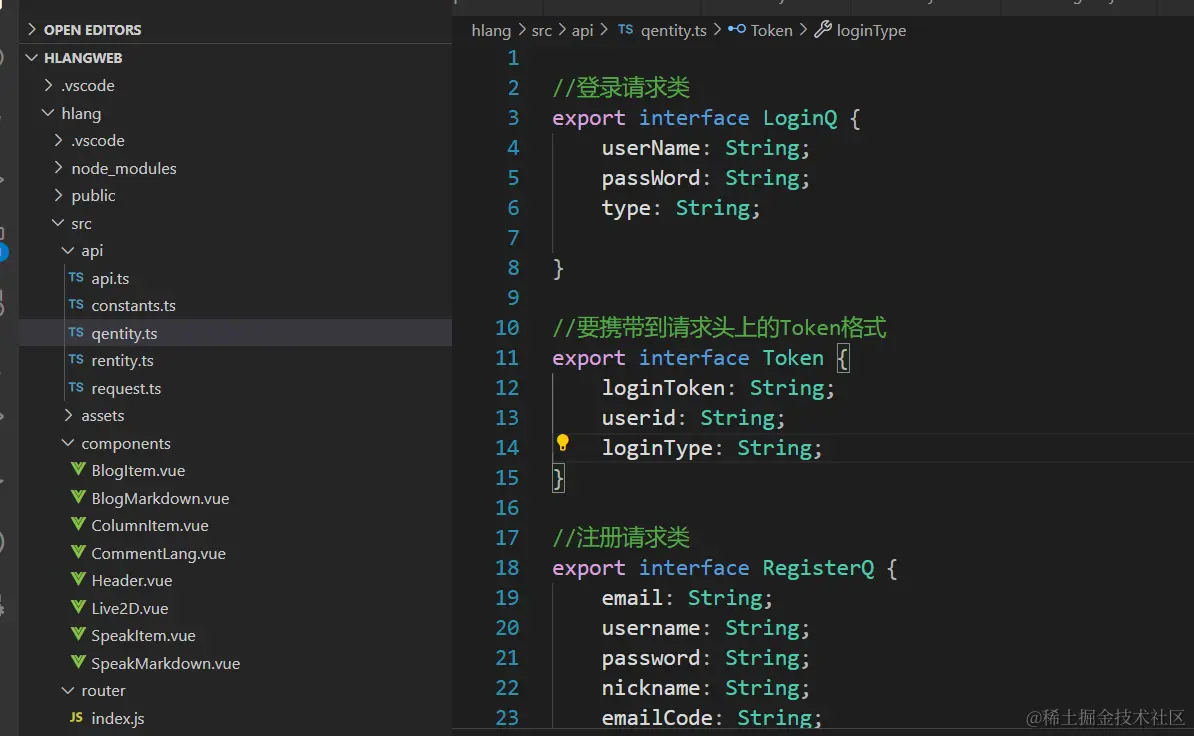Click the Vue icon beside Header.vue

click(x=78, y=579)
